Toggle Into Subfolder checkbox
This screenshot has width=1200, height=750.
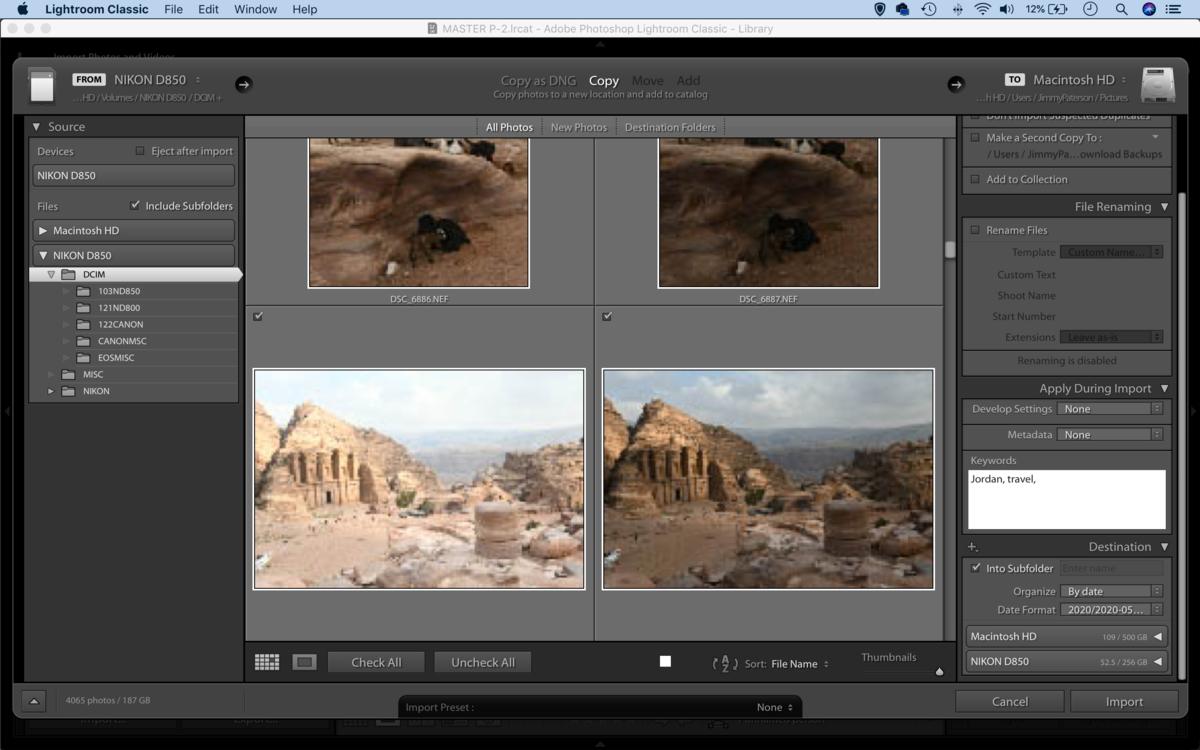(976, 568)
